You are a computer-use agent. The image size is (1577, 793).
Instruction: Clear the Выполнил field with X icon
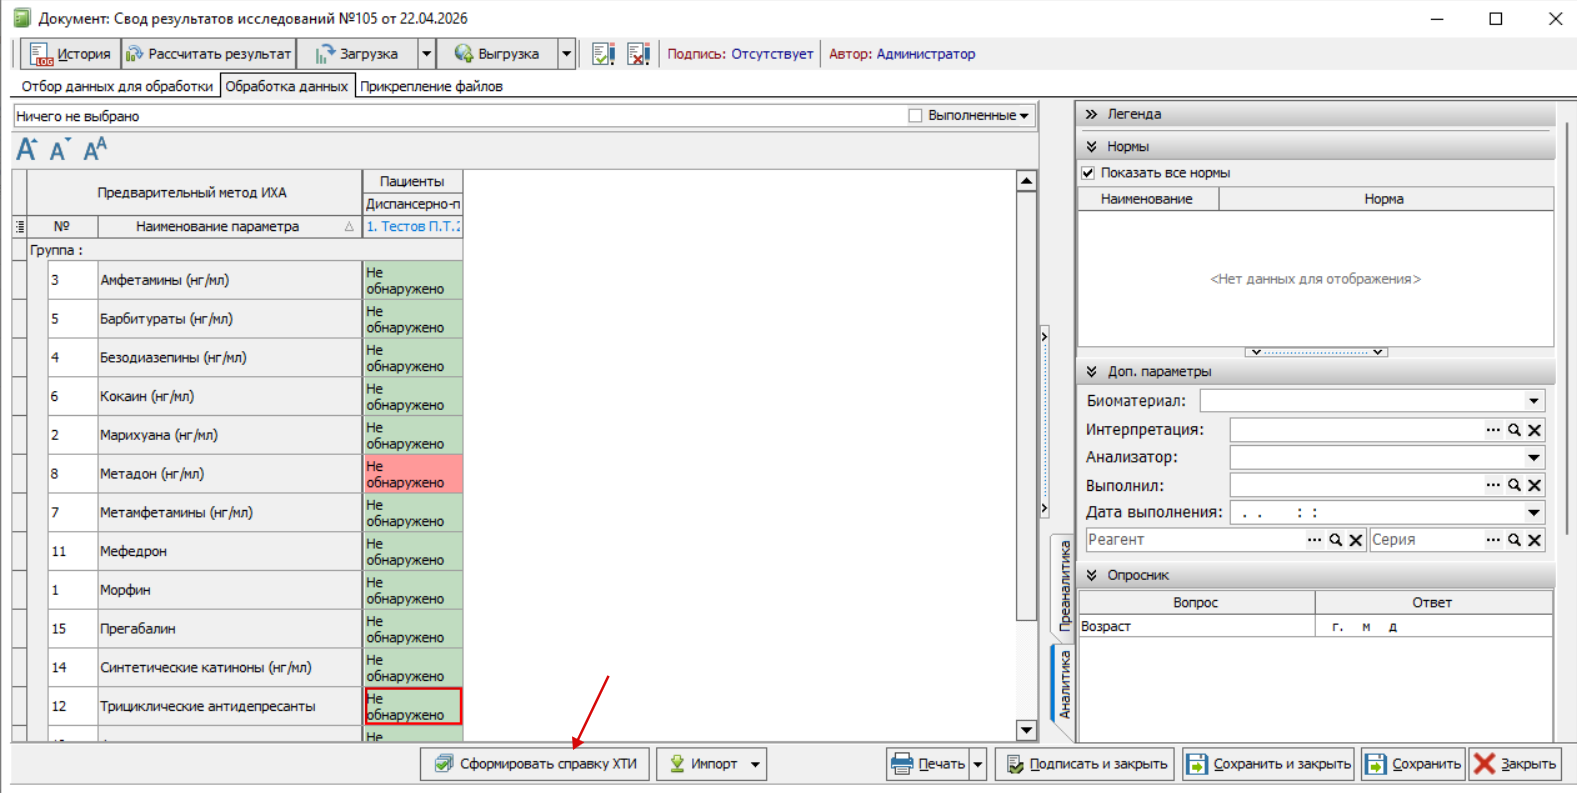point(1535,485)
